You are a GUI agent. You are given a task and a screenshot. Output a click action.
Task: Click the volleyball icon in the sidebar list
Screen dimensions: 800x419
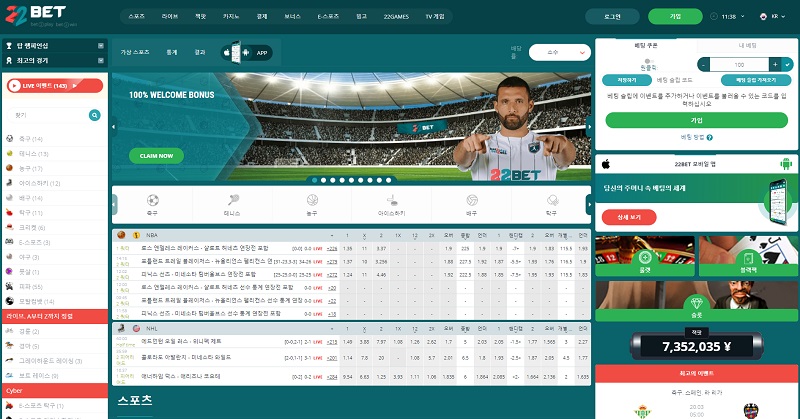pyautogui.click(x=10, y=198)
